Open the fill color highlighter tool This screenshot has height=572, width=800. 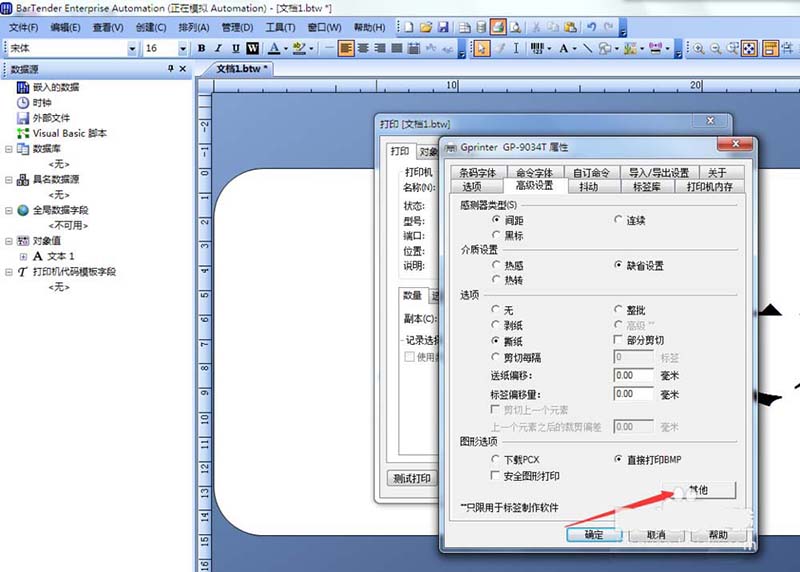(299, 48)
